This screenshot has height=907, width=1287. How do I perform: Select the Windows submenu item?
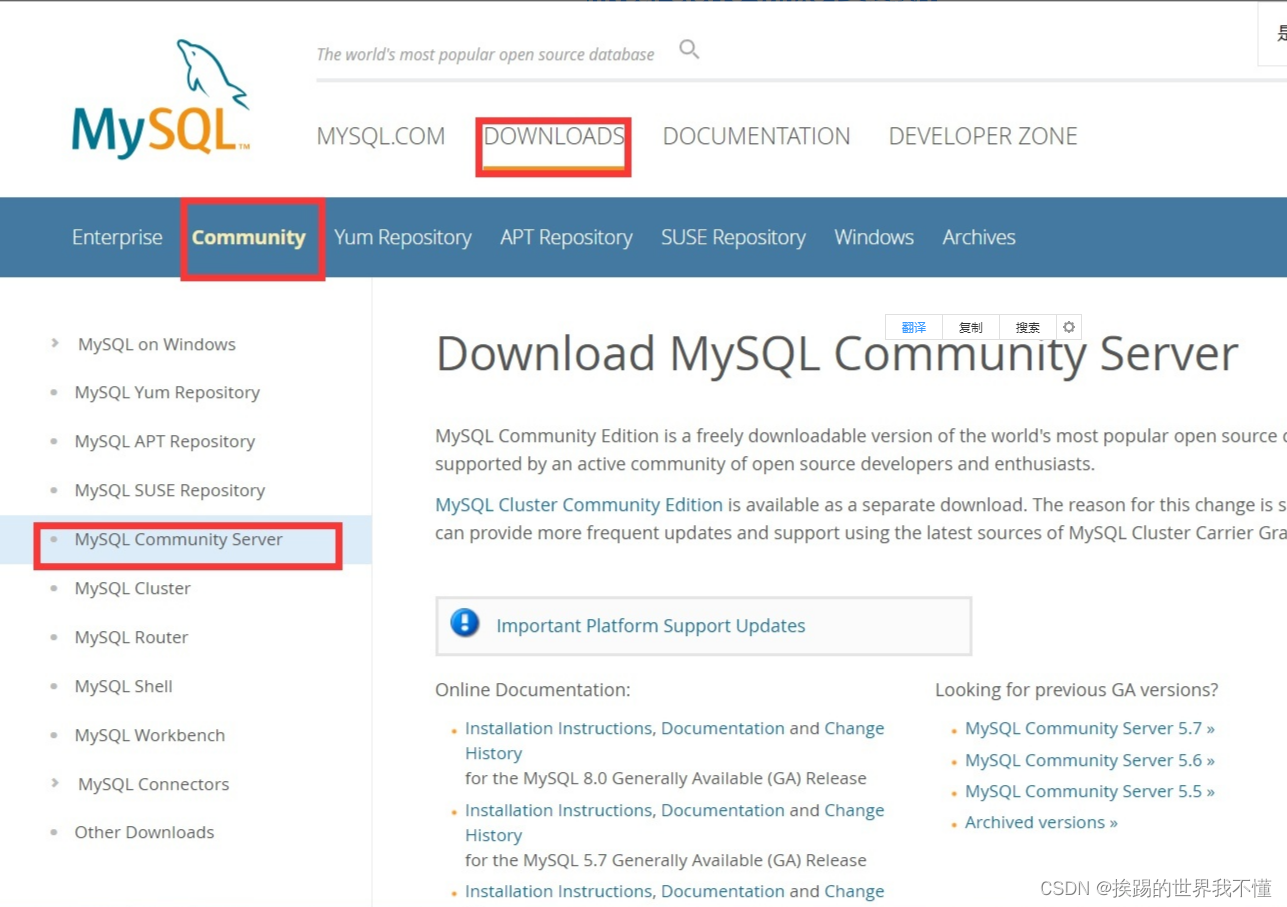pyautogui.click(x=874, y=237)
